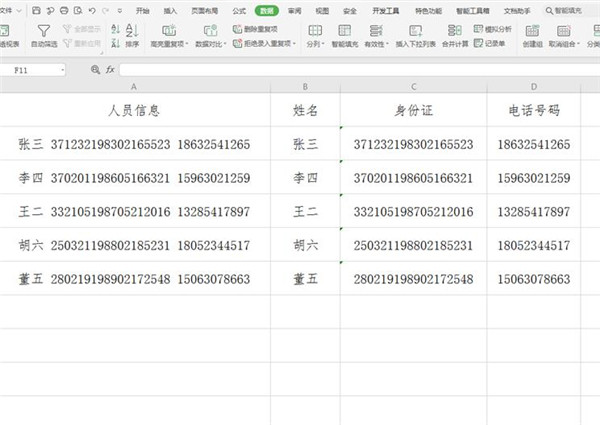This screenshot has height=425, width=600.
Task: Click column A cell starting with 董五
Action: coord(134,279)
